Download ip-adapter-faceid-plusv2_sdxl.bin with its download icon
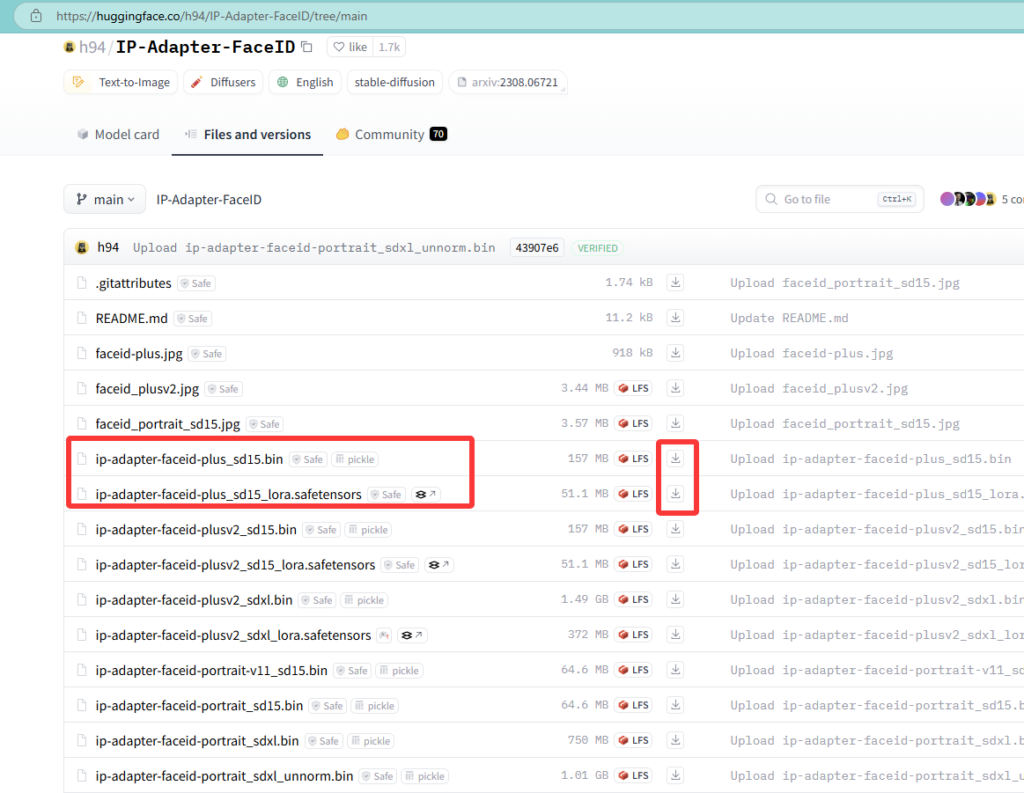1024x793 pixels. [675, 600]
